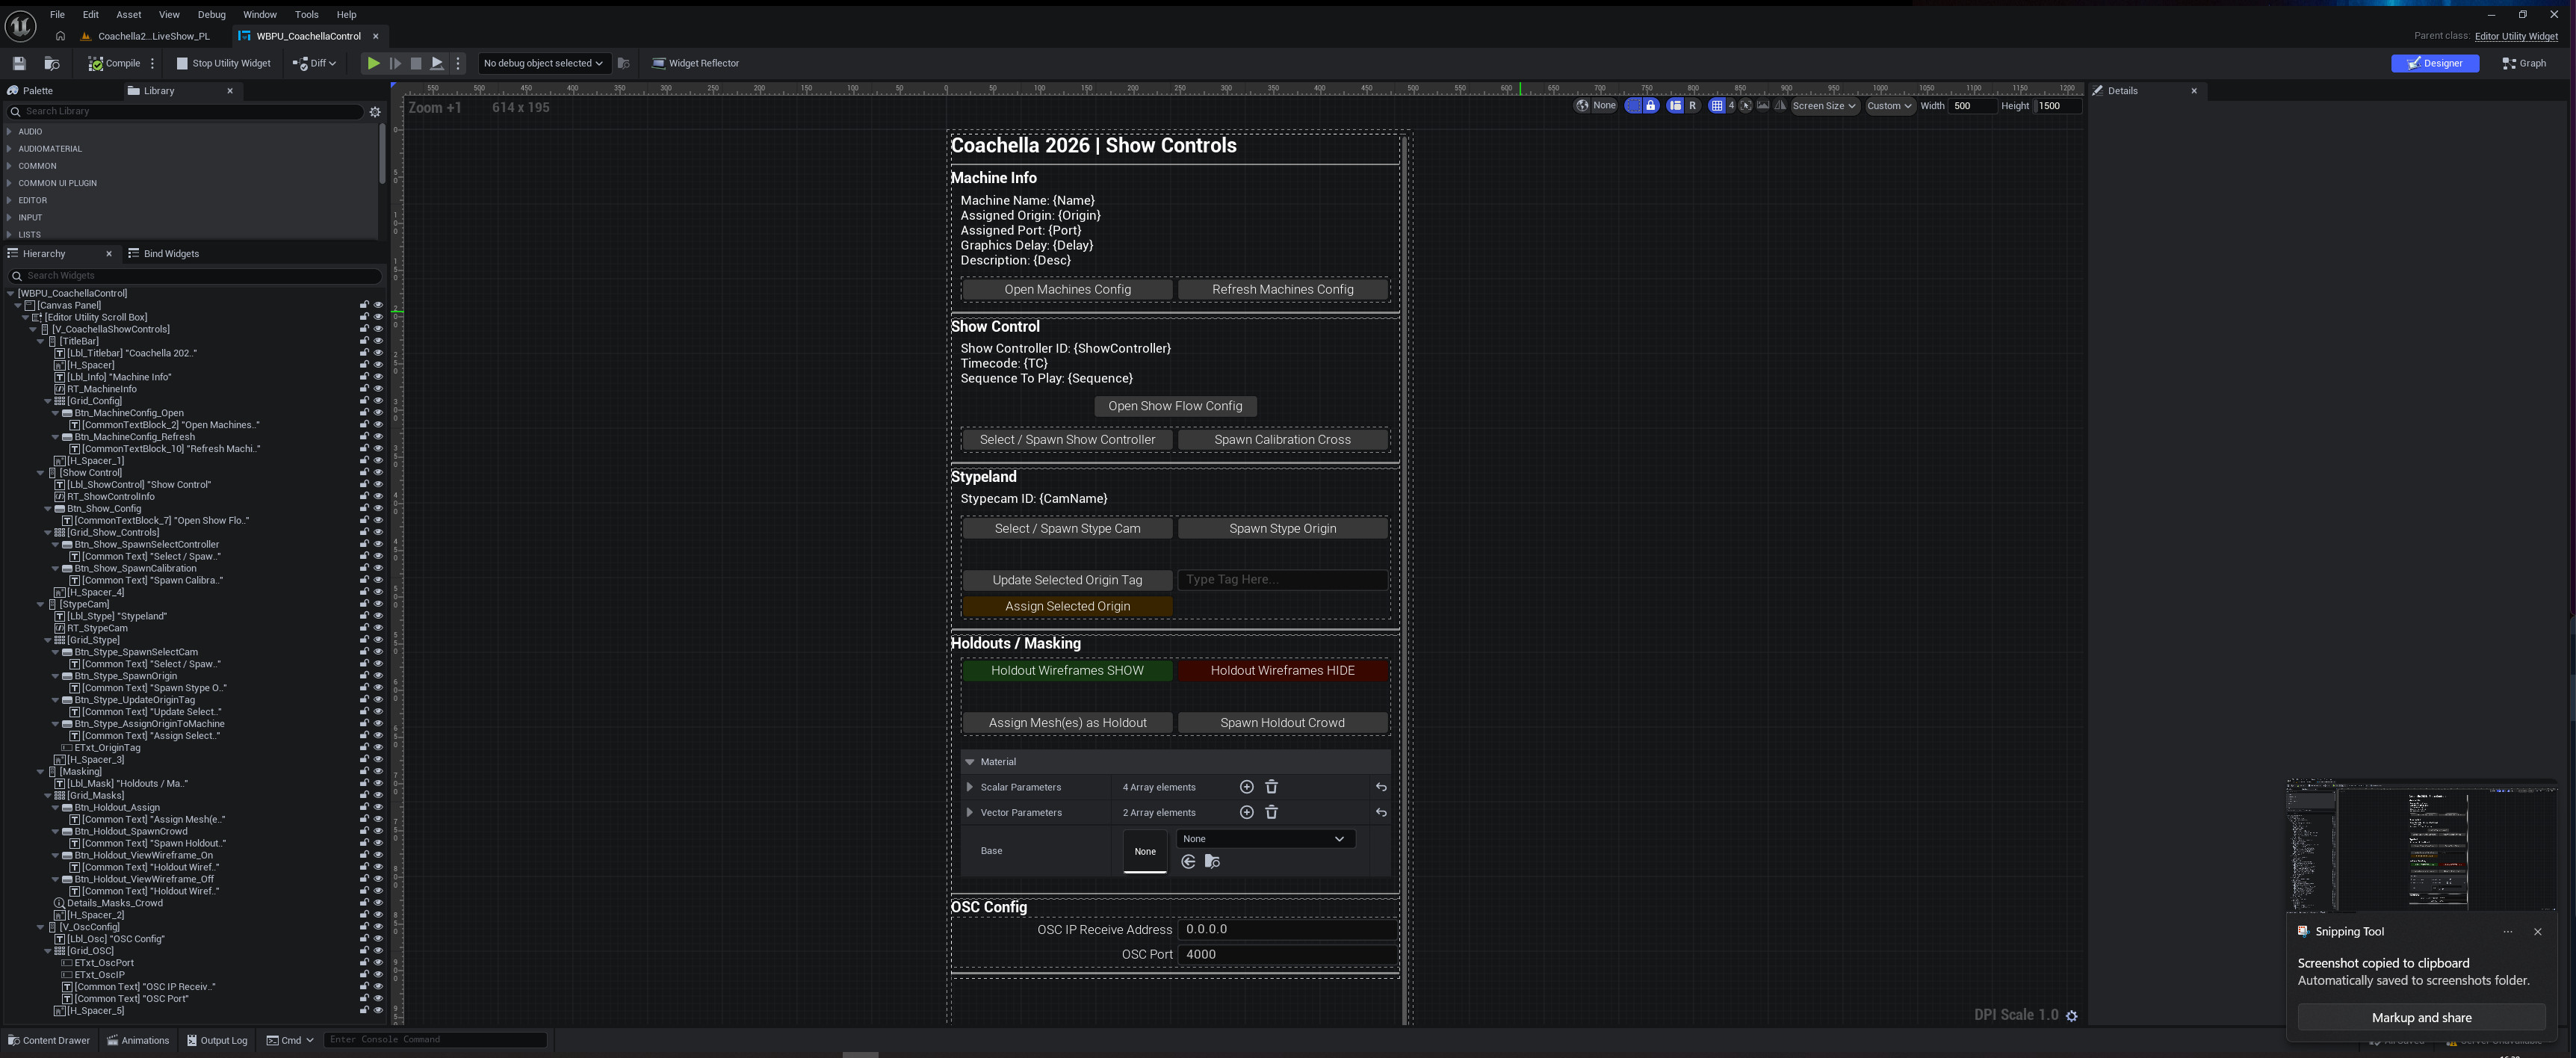Open the Asset menu

(x=128, y=14)
